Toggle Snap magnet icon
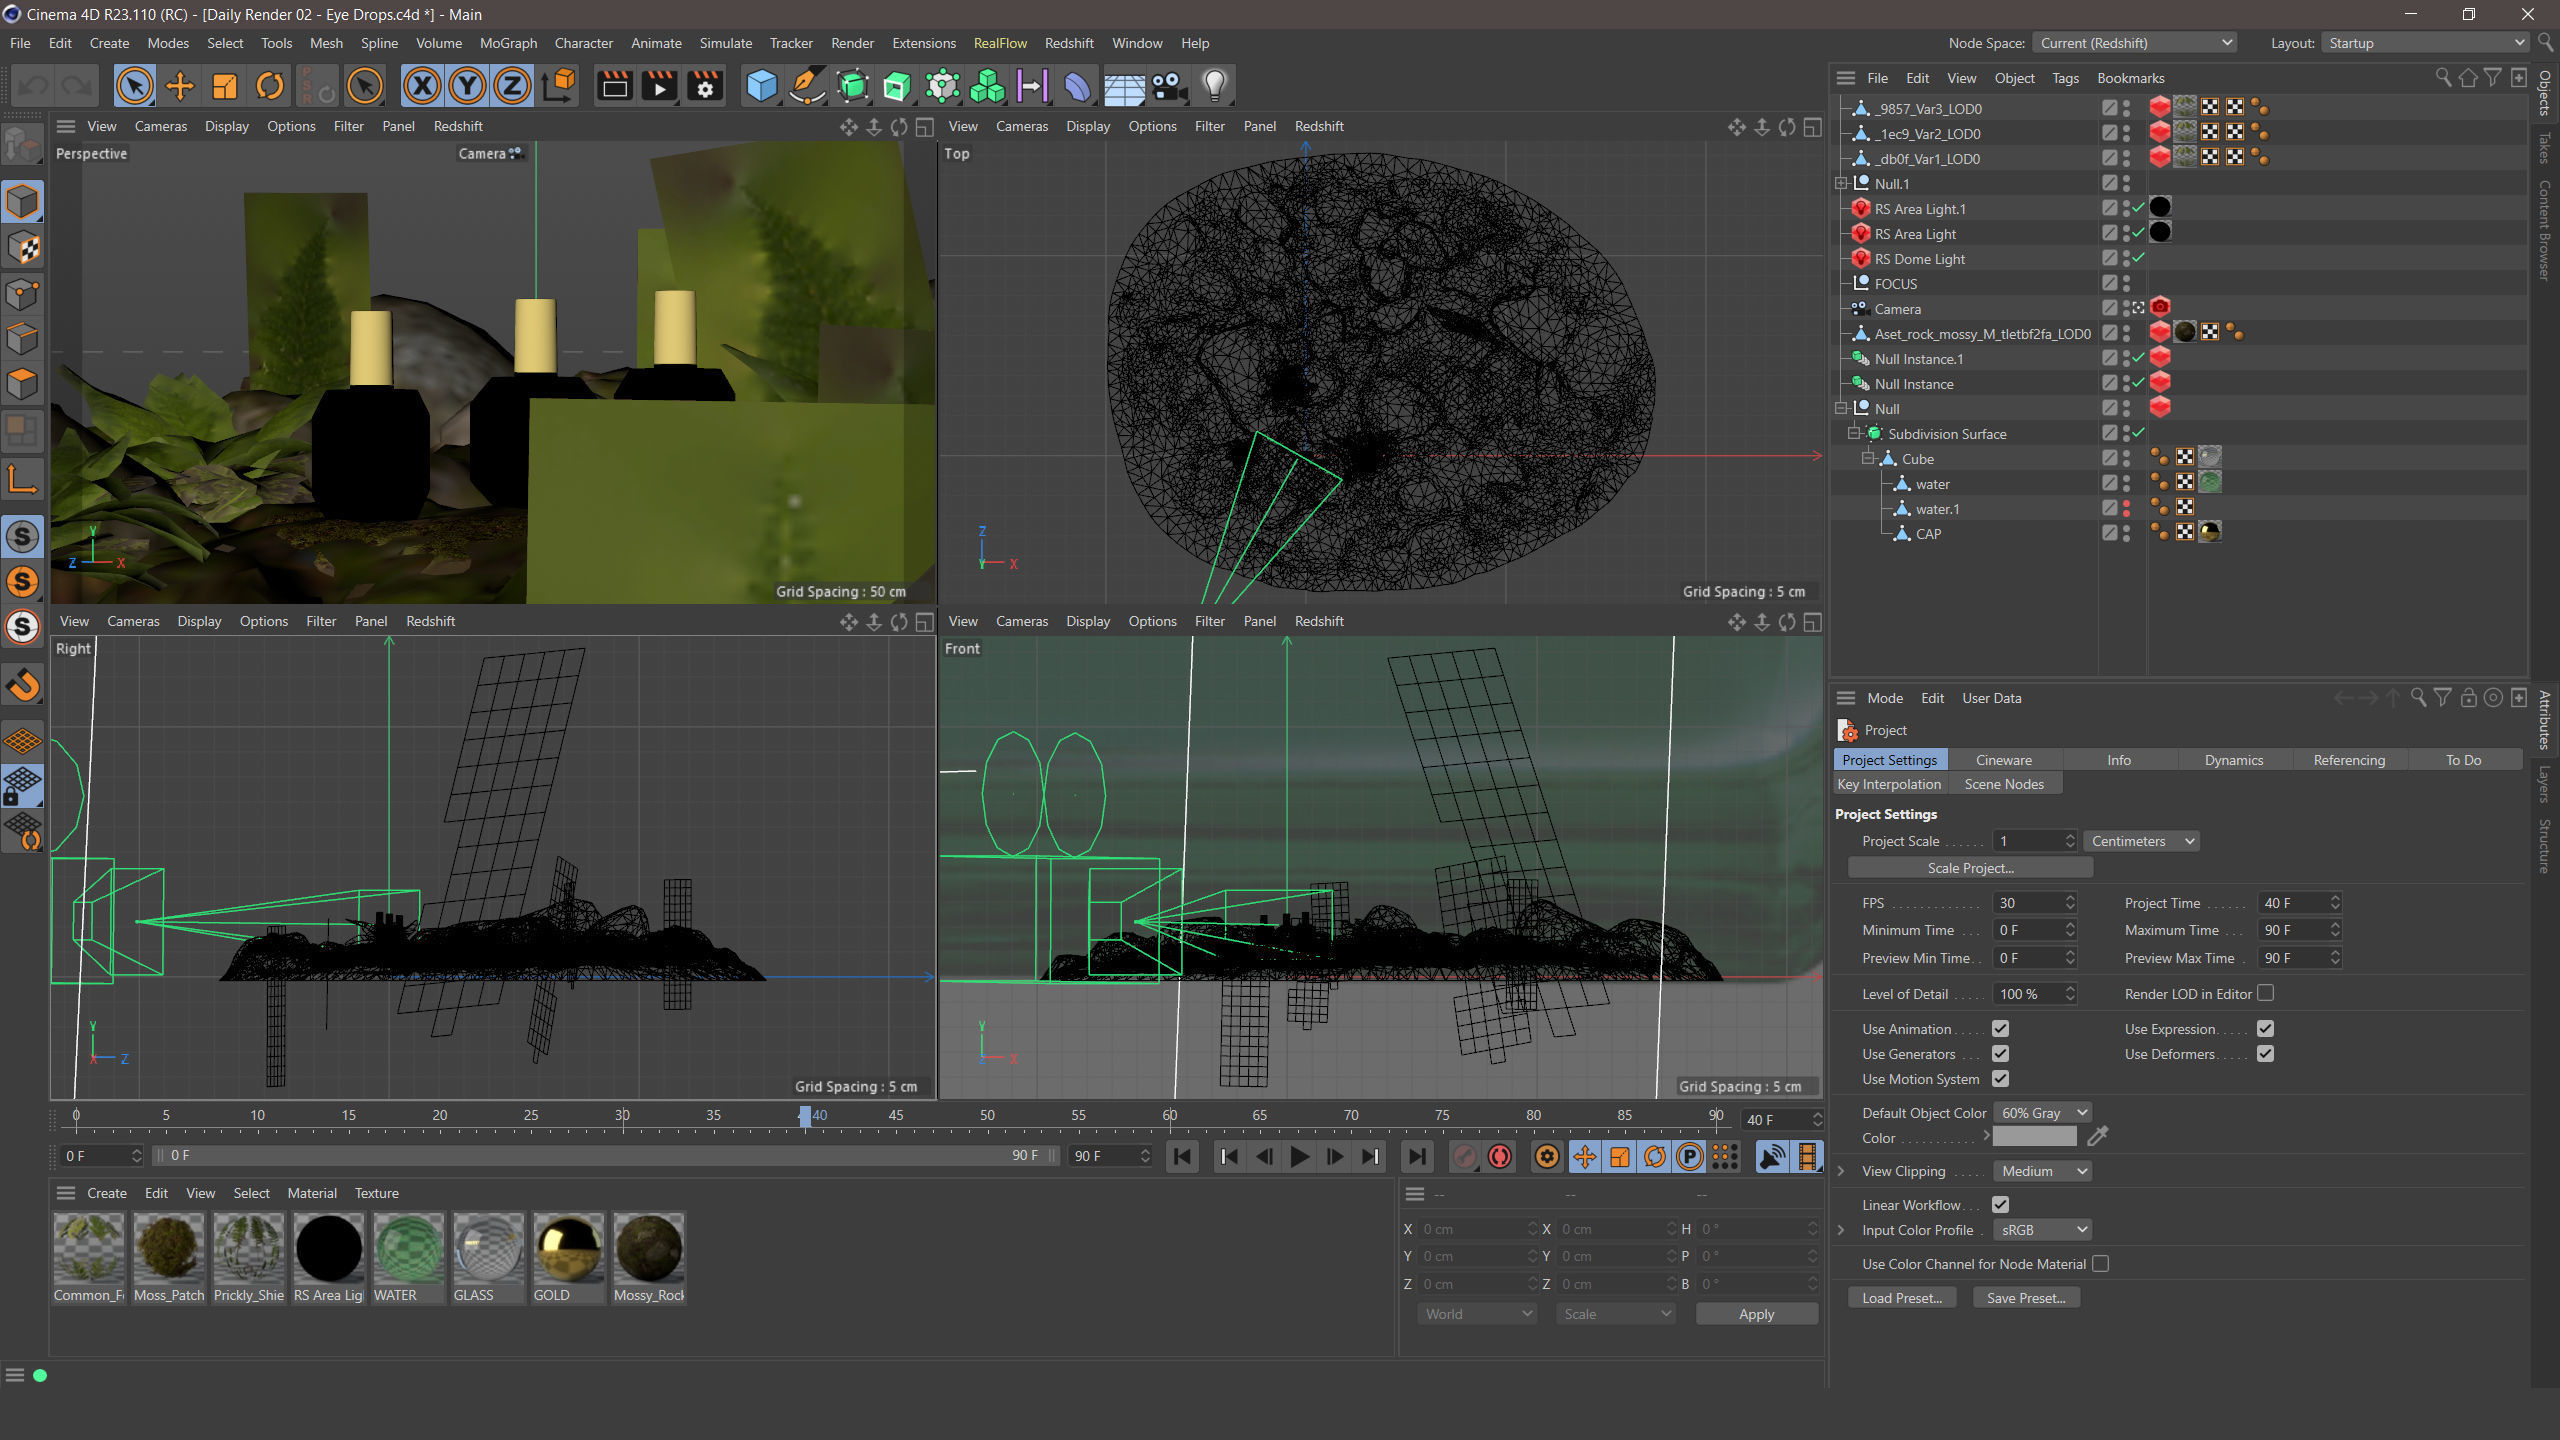 23,685
